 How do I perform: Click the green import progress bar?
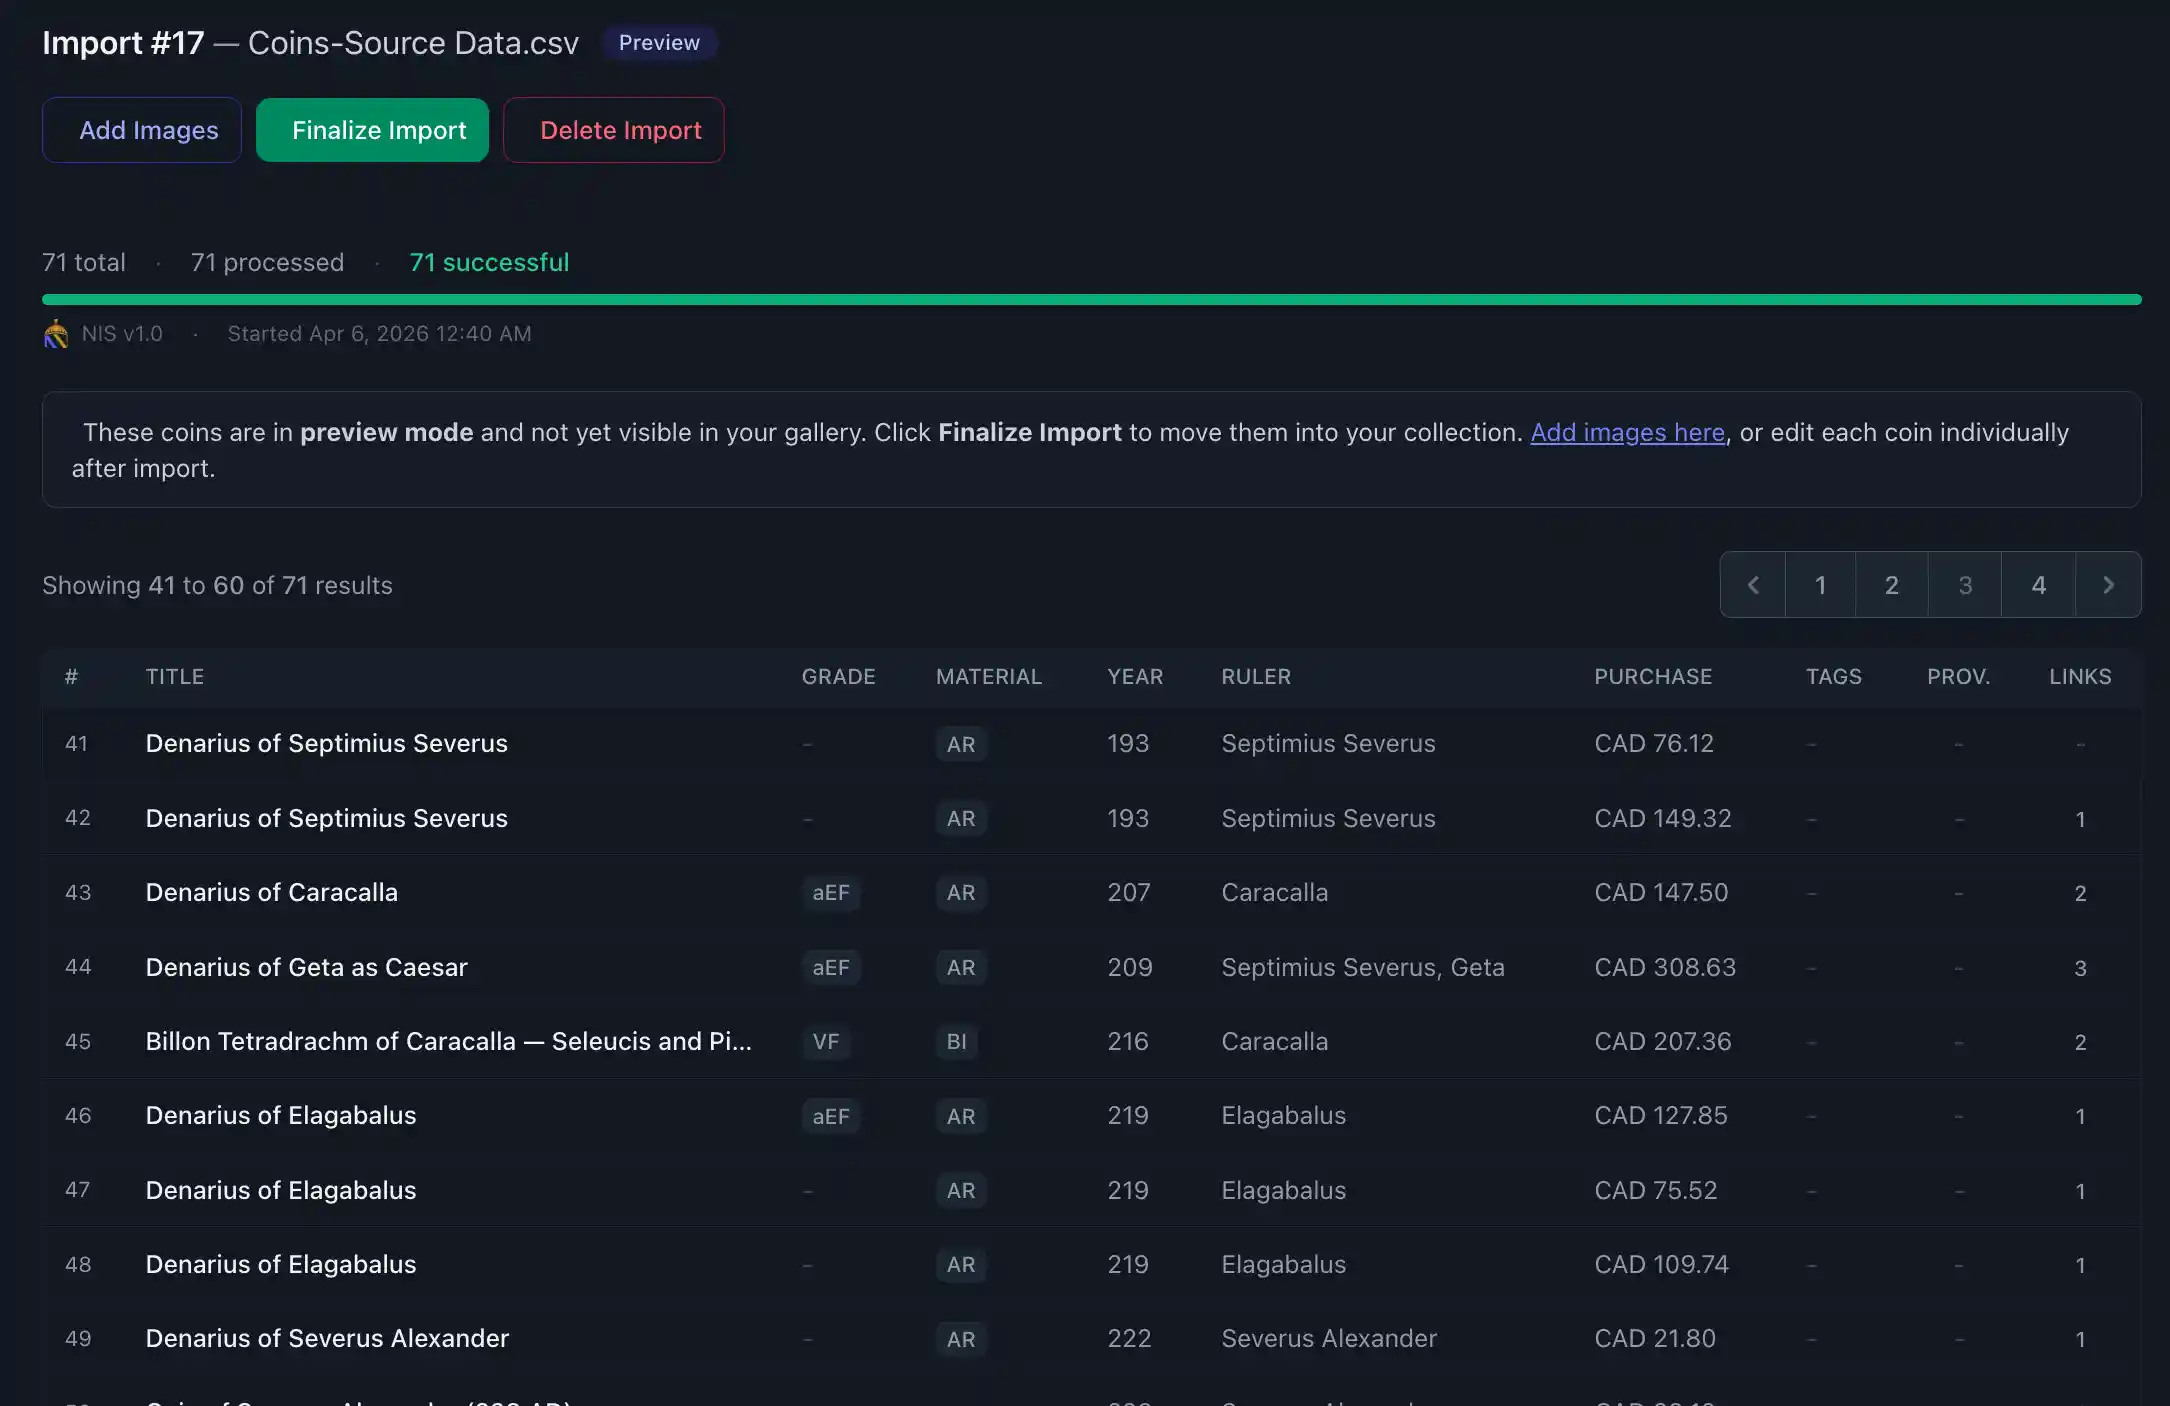click(x=1091, y=299)
